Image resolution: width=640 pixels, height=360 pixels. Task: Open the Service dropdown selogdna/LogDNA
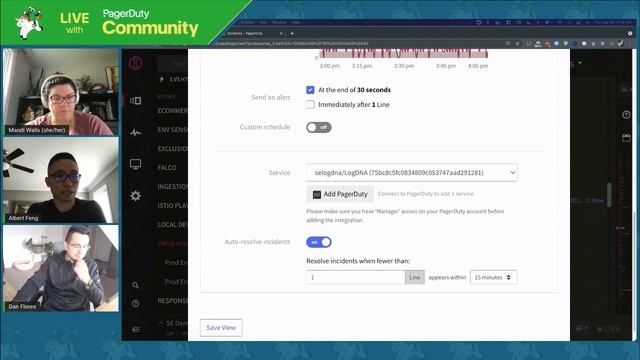[412, 173]
